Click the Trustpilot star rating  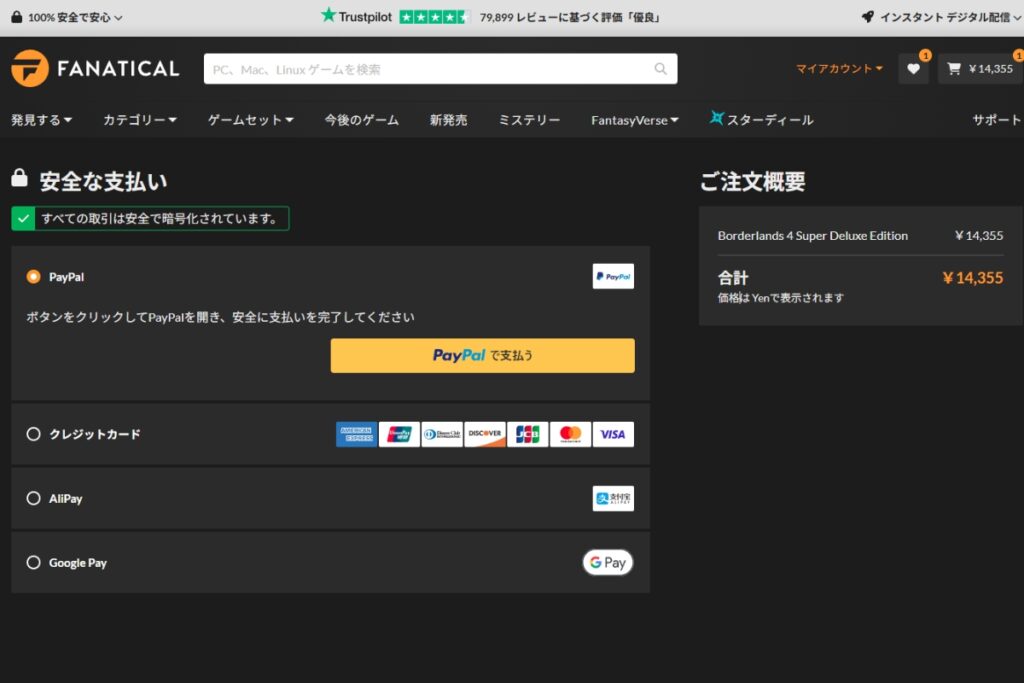[x=434, y=17]
